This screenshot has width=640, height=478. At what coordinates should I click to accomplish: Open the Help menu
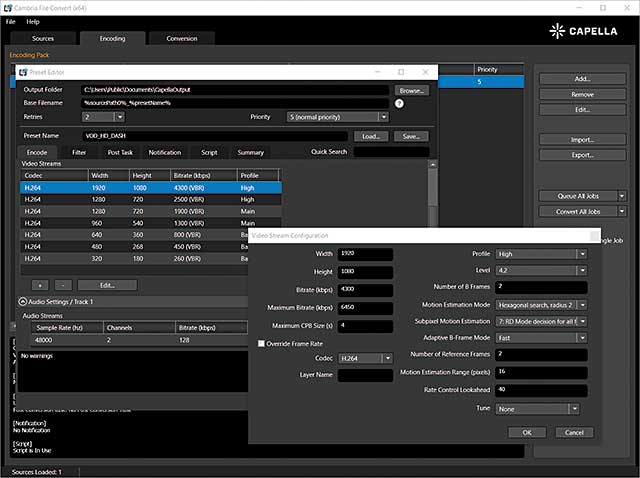[33, 22]
